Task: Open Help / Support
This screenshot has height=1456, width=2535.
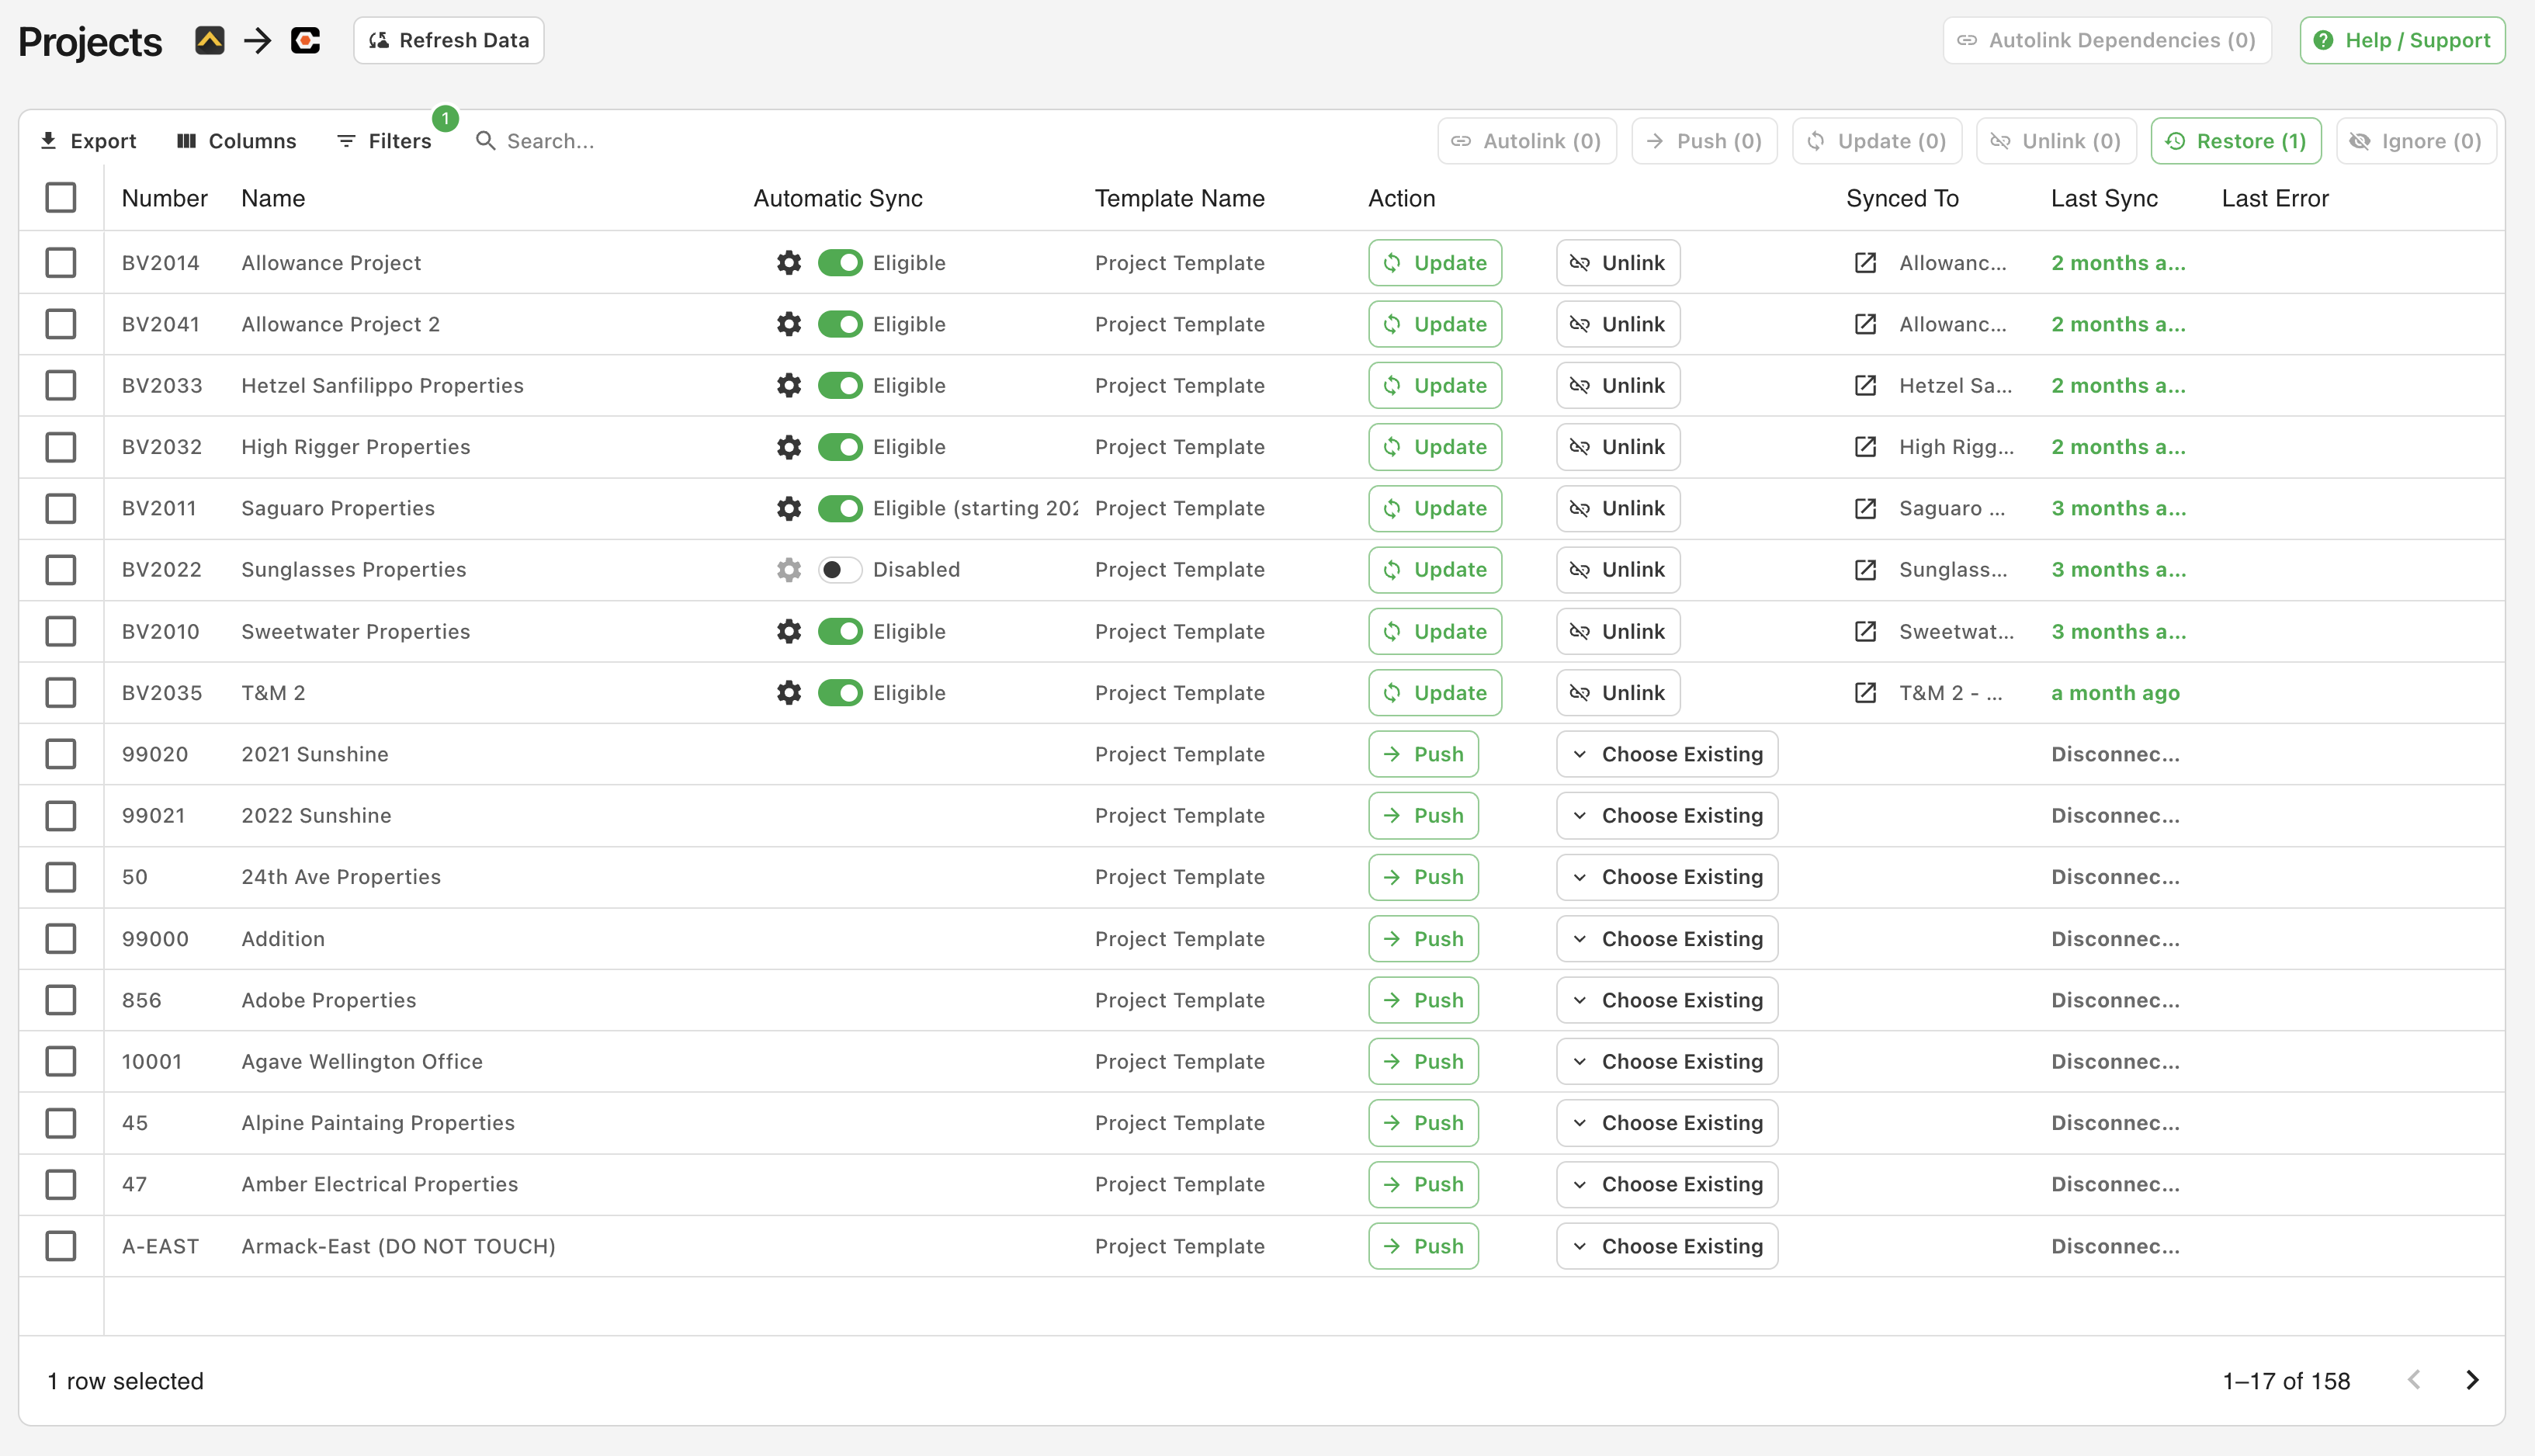Action: click(2402, 40)
